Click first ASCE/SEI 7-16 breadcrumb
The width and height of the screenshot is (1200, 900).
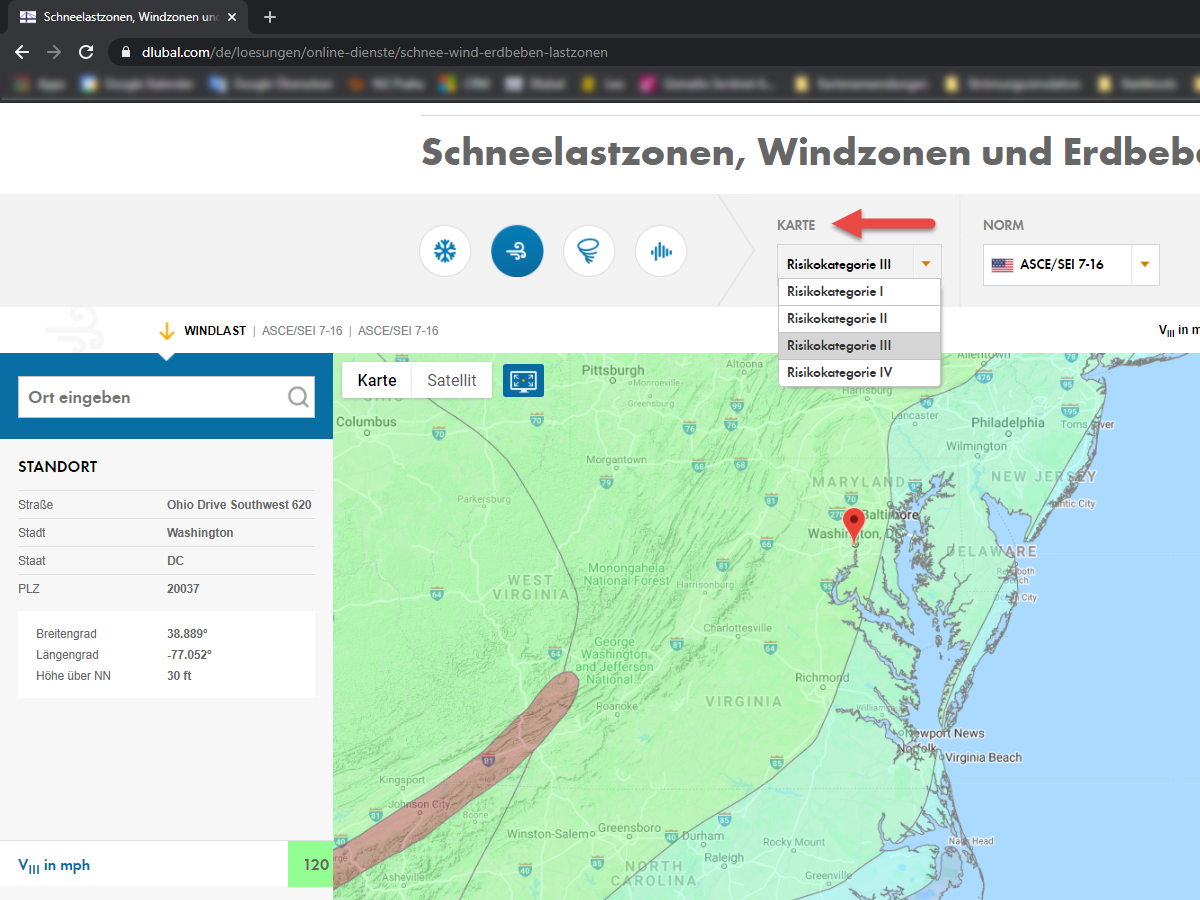(302, 331)
